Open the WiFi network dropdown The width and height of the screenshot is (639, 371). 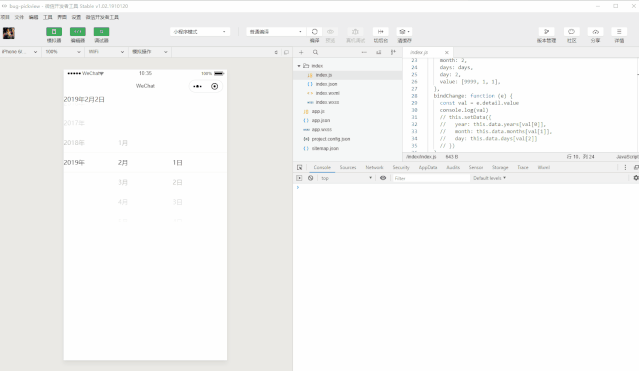(106, 52)
